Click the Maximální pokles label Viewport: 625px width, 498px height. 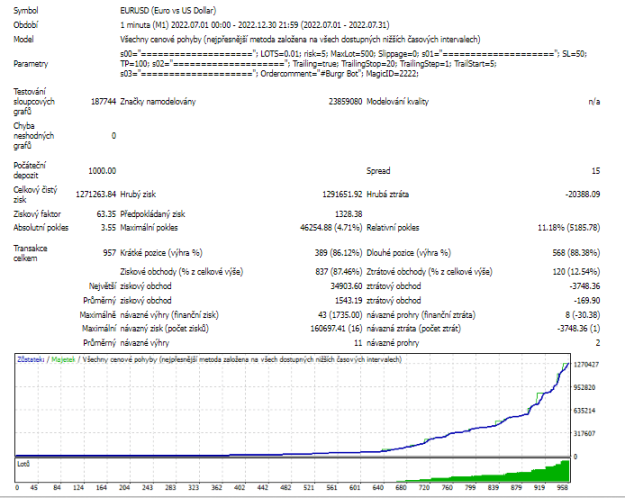point(149,228)
